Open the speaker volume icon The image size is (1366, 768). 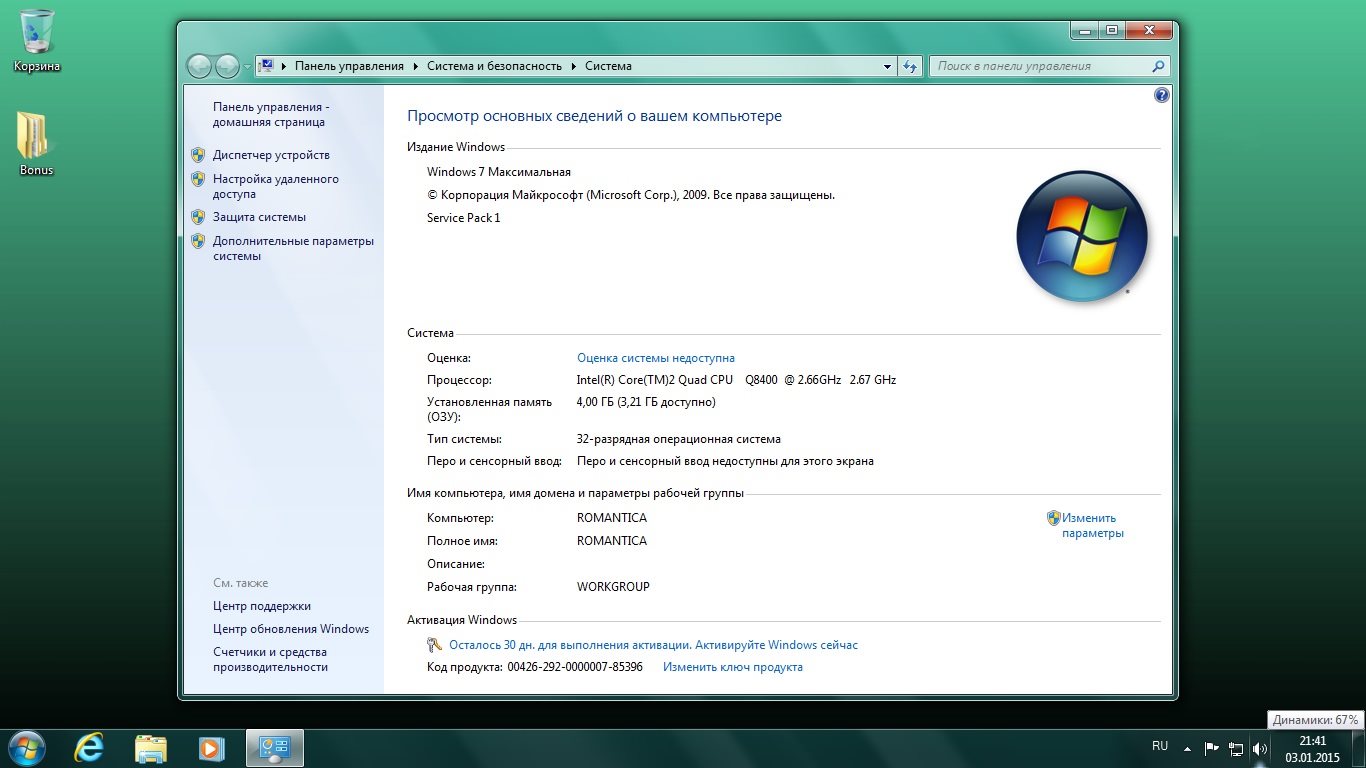click(x=1260, y=748)
